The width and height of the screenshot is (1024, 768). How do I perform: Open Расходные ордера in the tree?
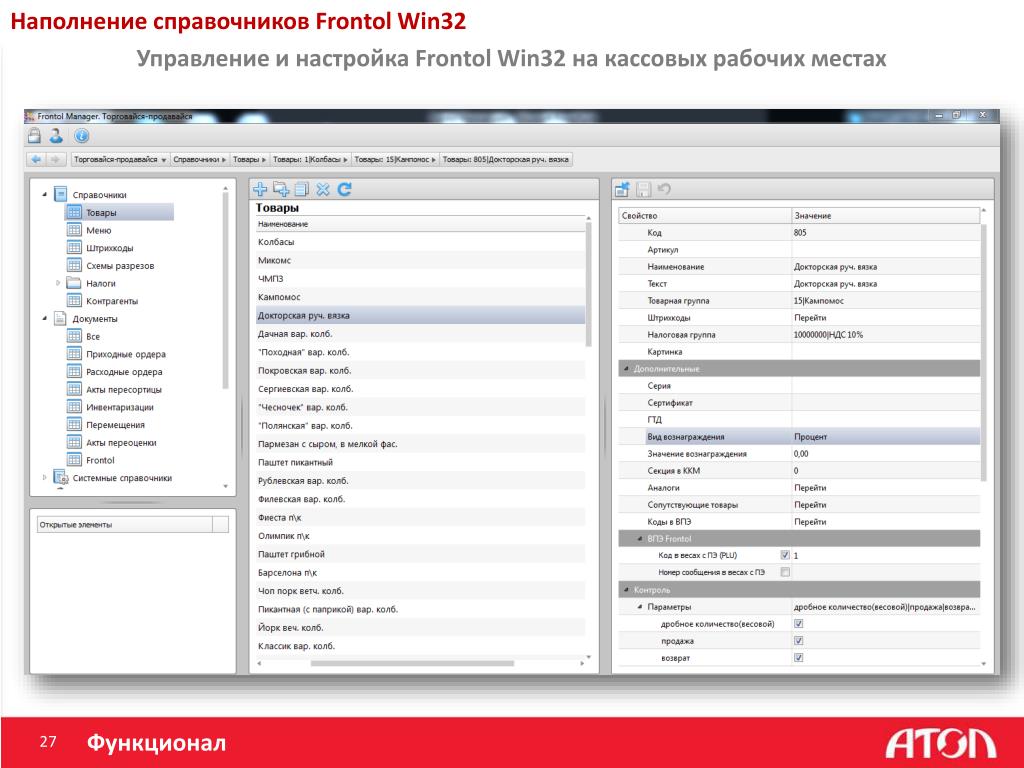coord(124,372)
